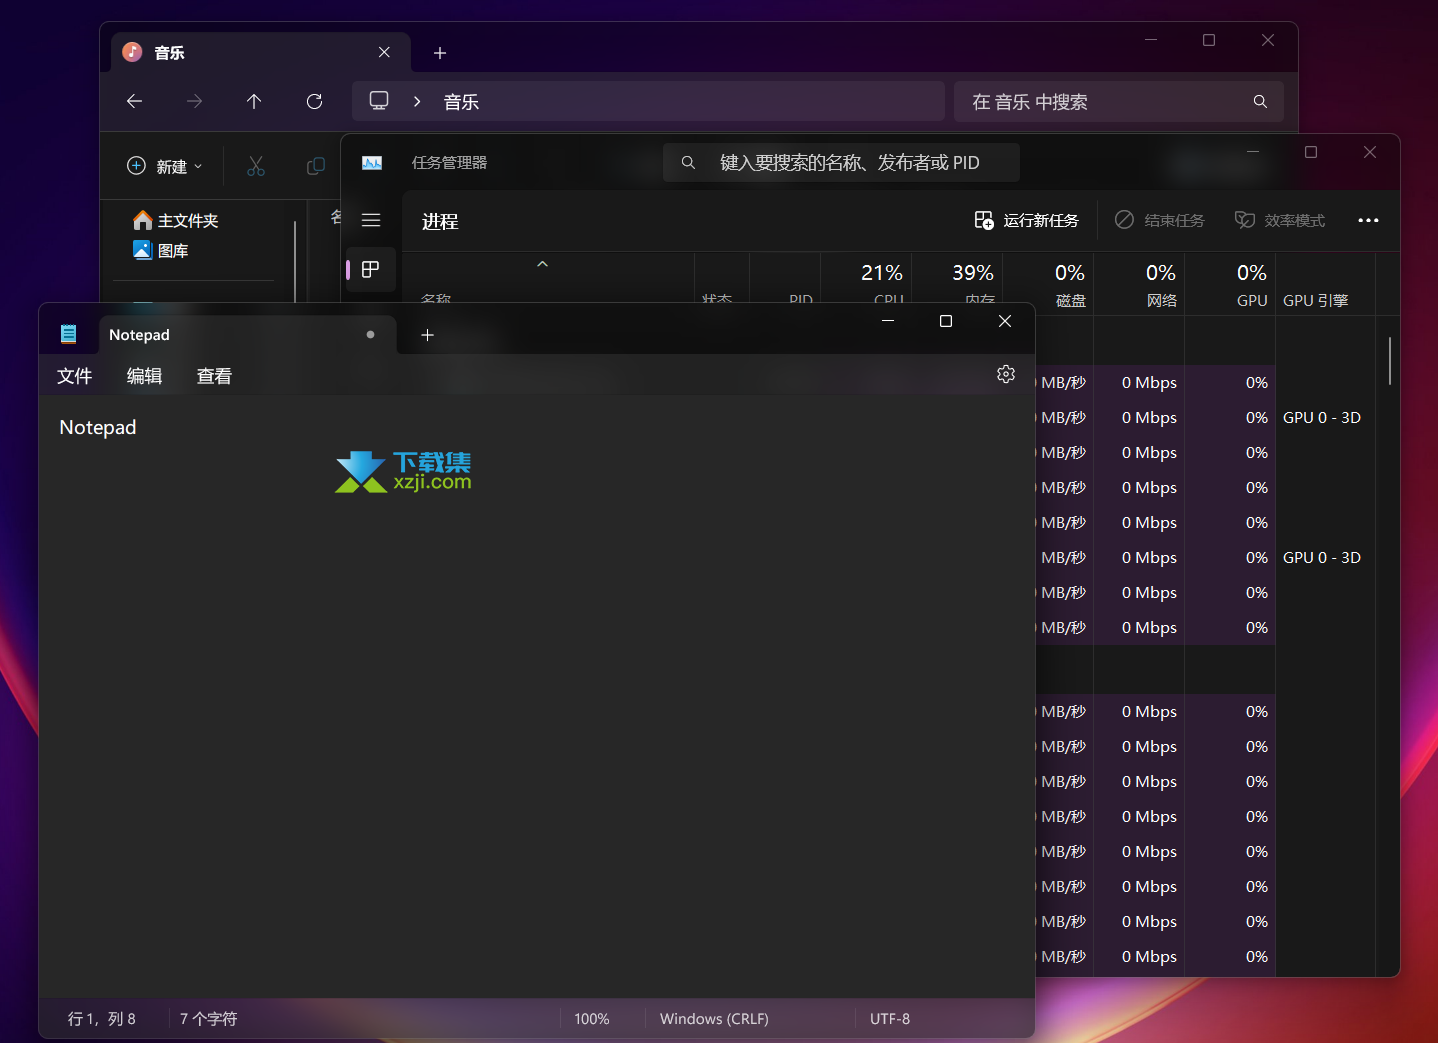Open the 查看 menu in Notepad
Image resolution: width=1438 pixels, height=1043 pixels.
214,376
